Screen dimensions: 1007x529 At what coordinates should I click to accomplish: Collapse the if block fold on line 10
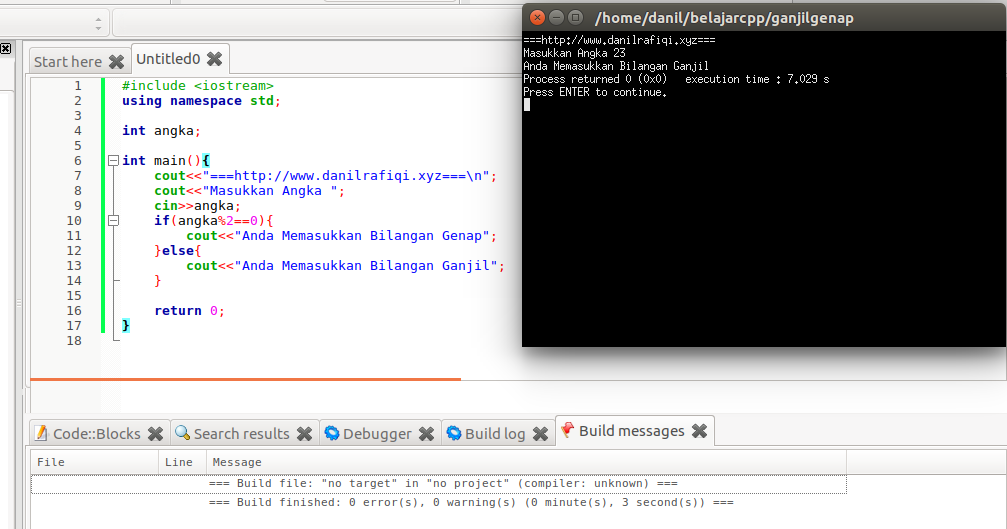click(114, 220)
